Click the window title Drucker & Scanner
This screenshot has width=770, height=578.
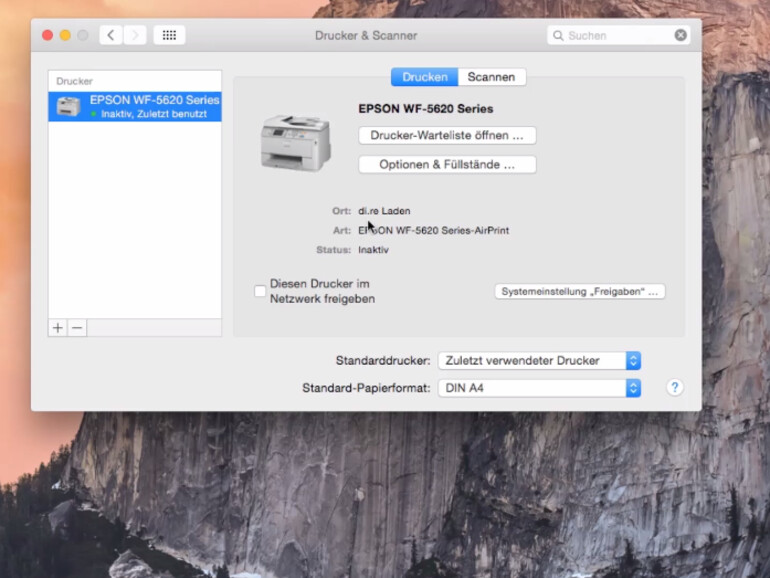pyautogui.click(x=366, y=35)
